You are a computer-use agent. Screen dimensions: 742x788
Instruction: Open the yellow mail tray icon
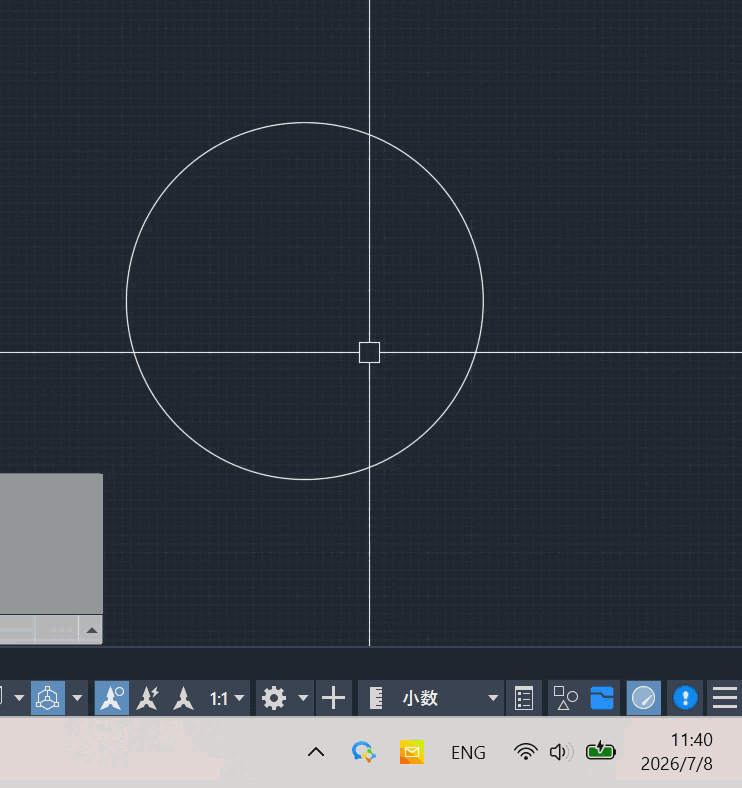click(x=412, y=752)
